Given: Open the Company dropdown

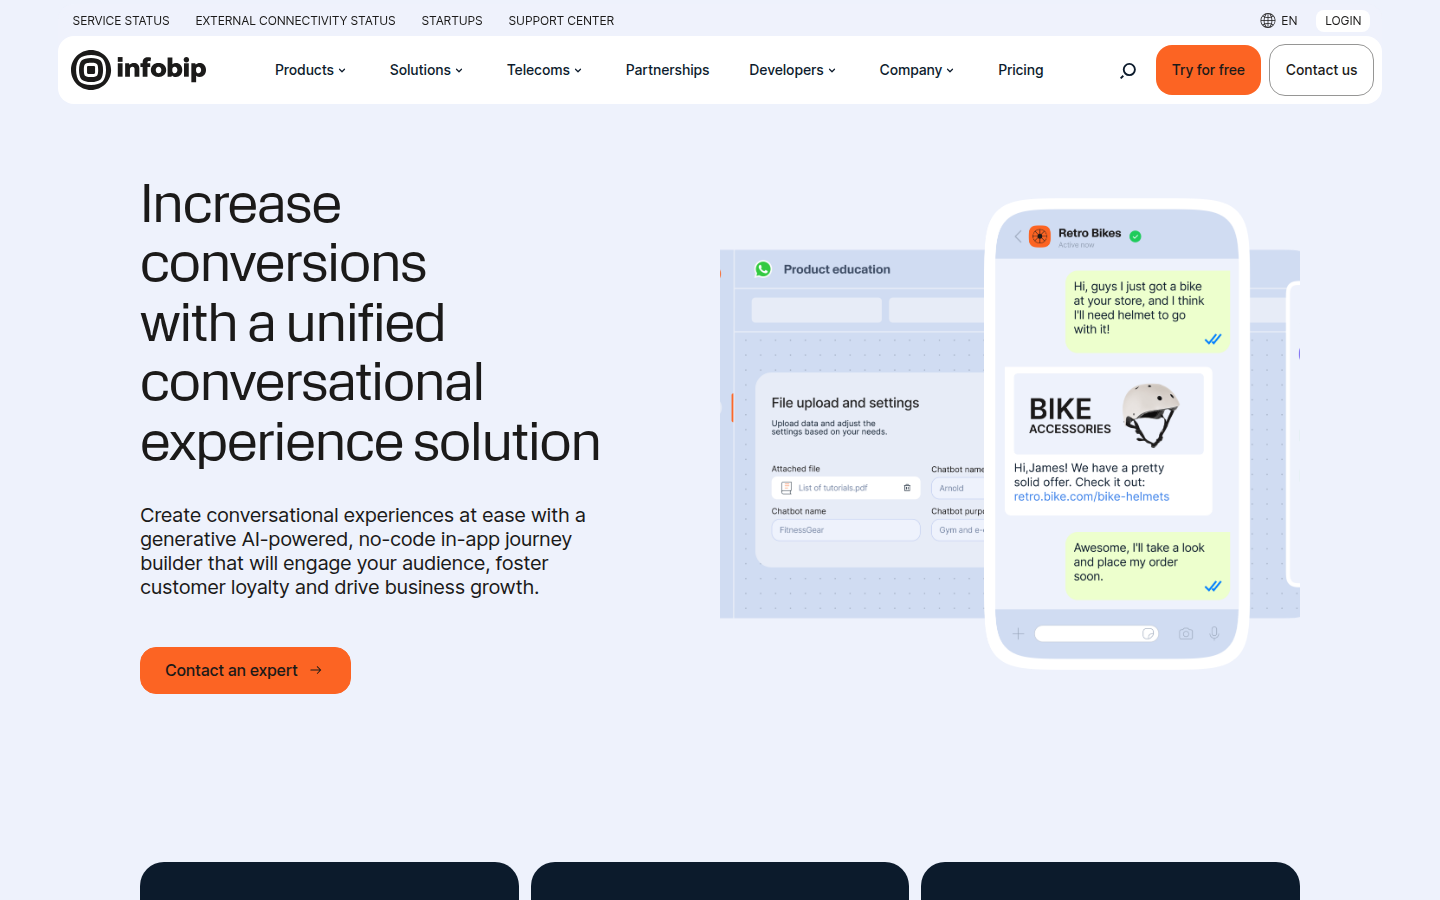Looking at the screenshot, I should (916, 70).
